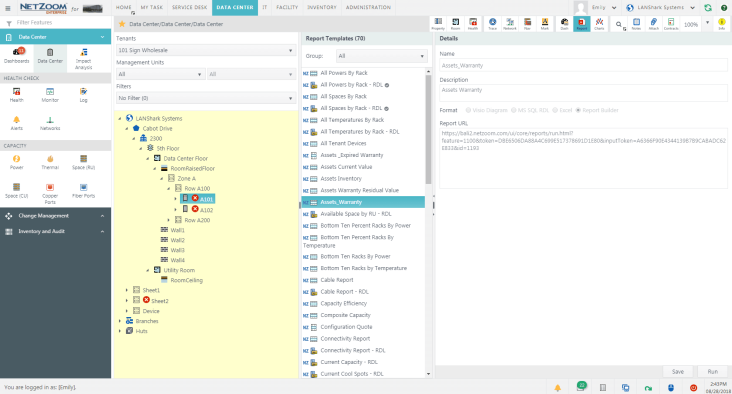Open the Filters dropdown showing No Filter

[x=205, y=98]
